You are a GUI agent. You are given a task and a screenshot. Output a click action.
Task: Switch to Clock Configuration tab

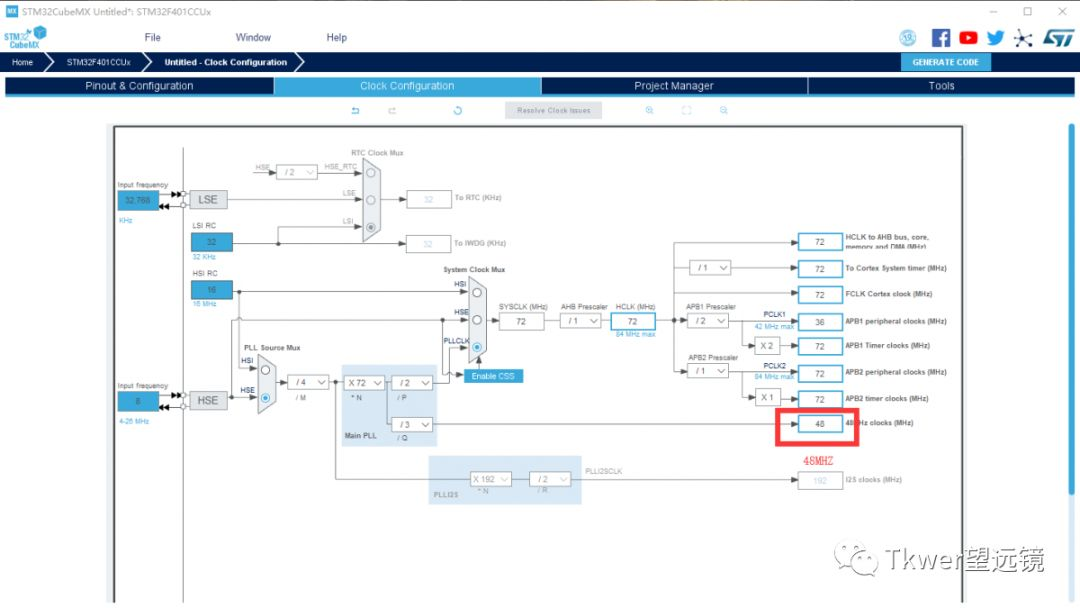pyautogui.click(x=407, y=86)
